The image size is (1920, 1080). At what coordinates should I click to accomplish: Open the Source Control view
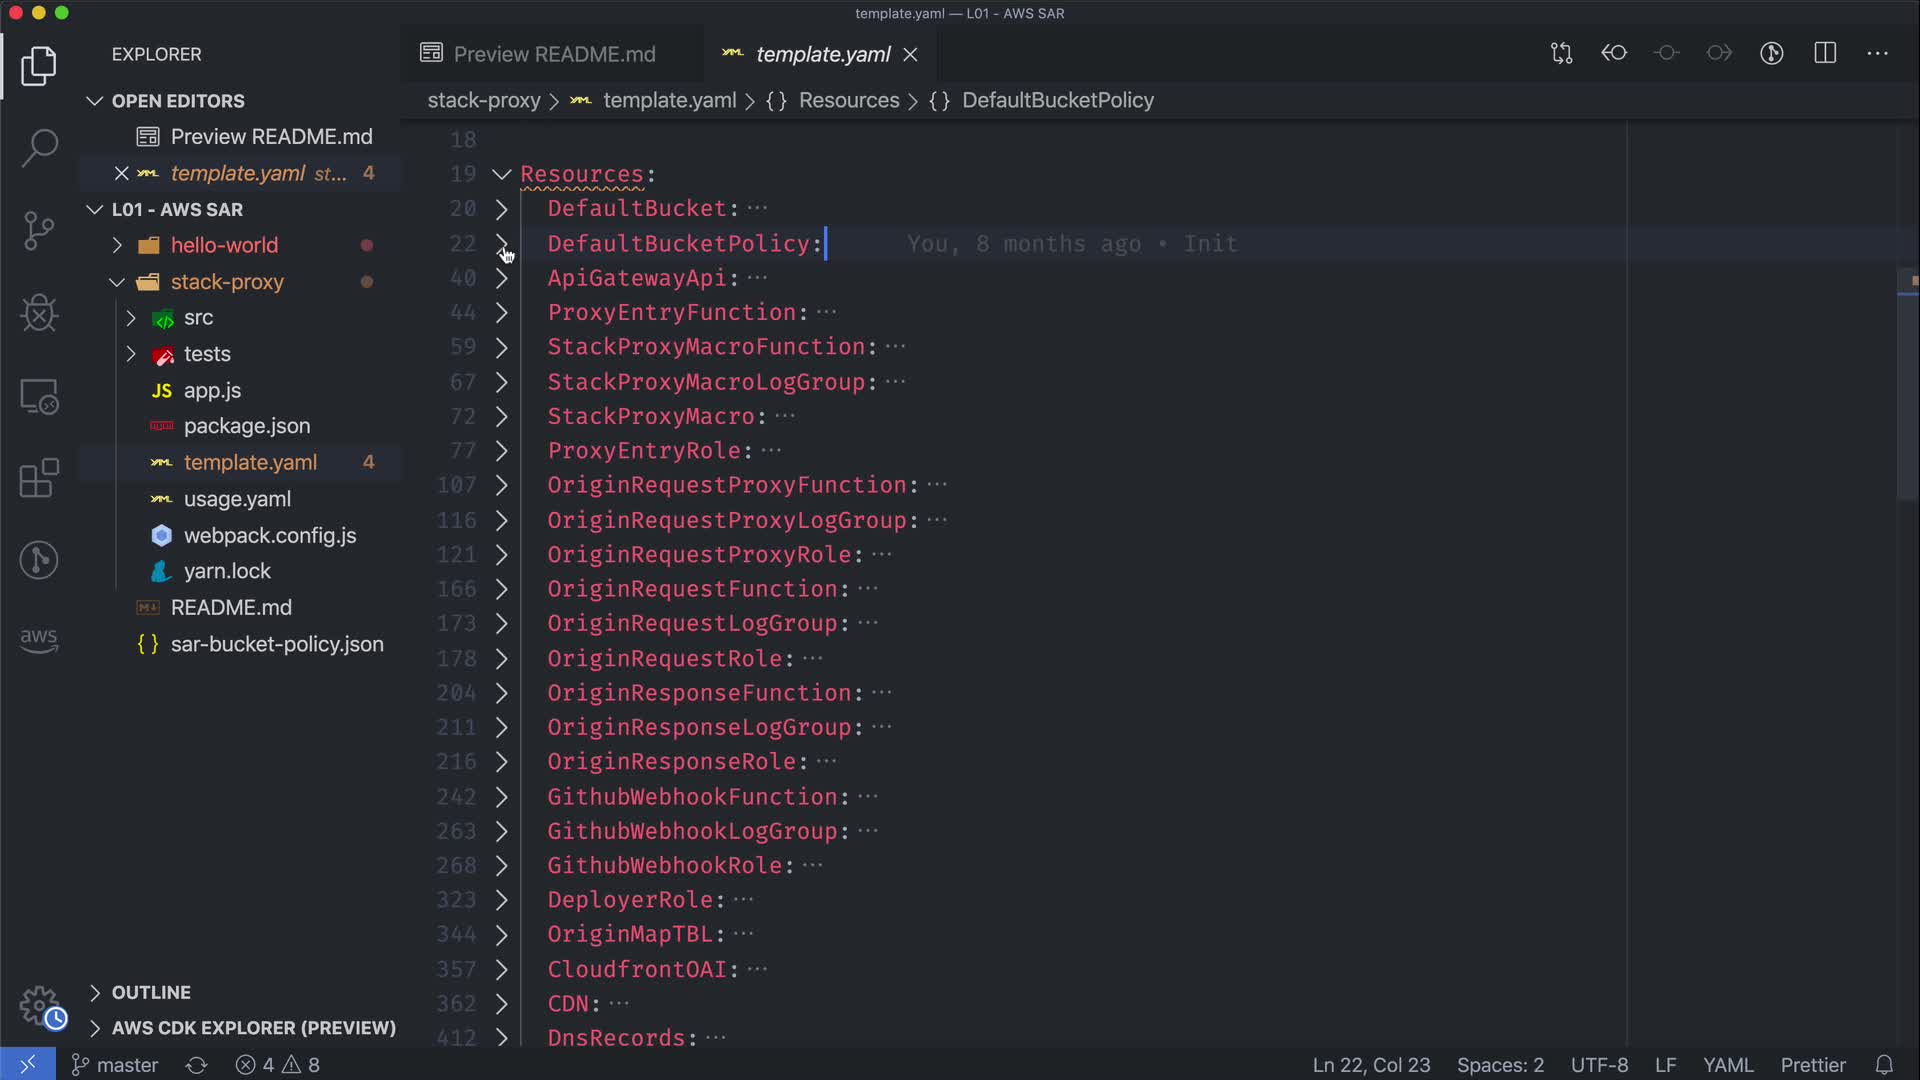pyautogui.click(x=39, y=231)
